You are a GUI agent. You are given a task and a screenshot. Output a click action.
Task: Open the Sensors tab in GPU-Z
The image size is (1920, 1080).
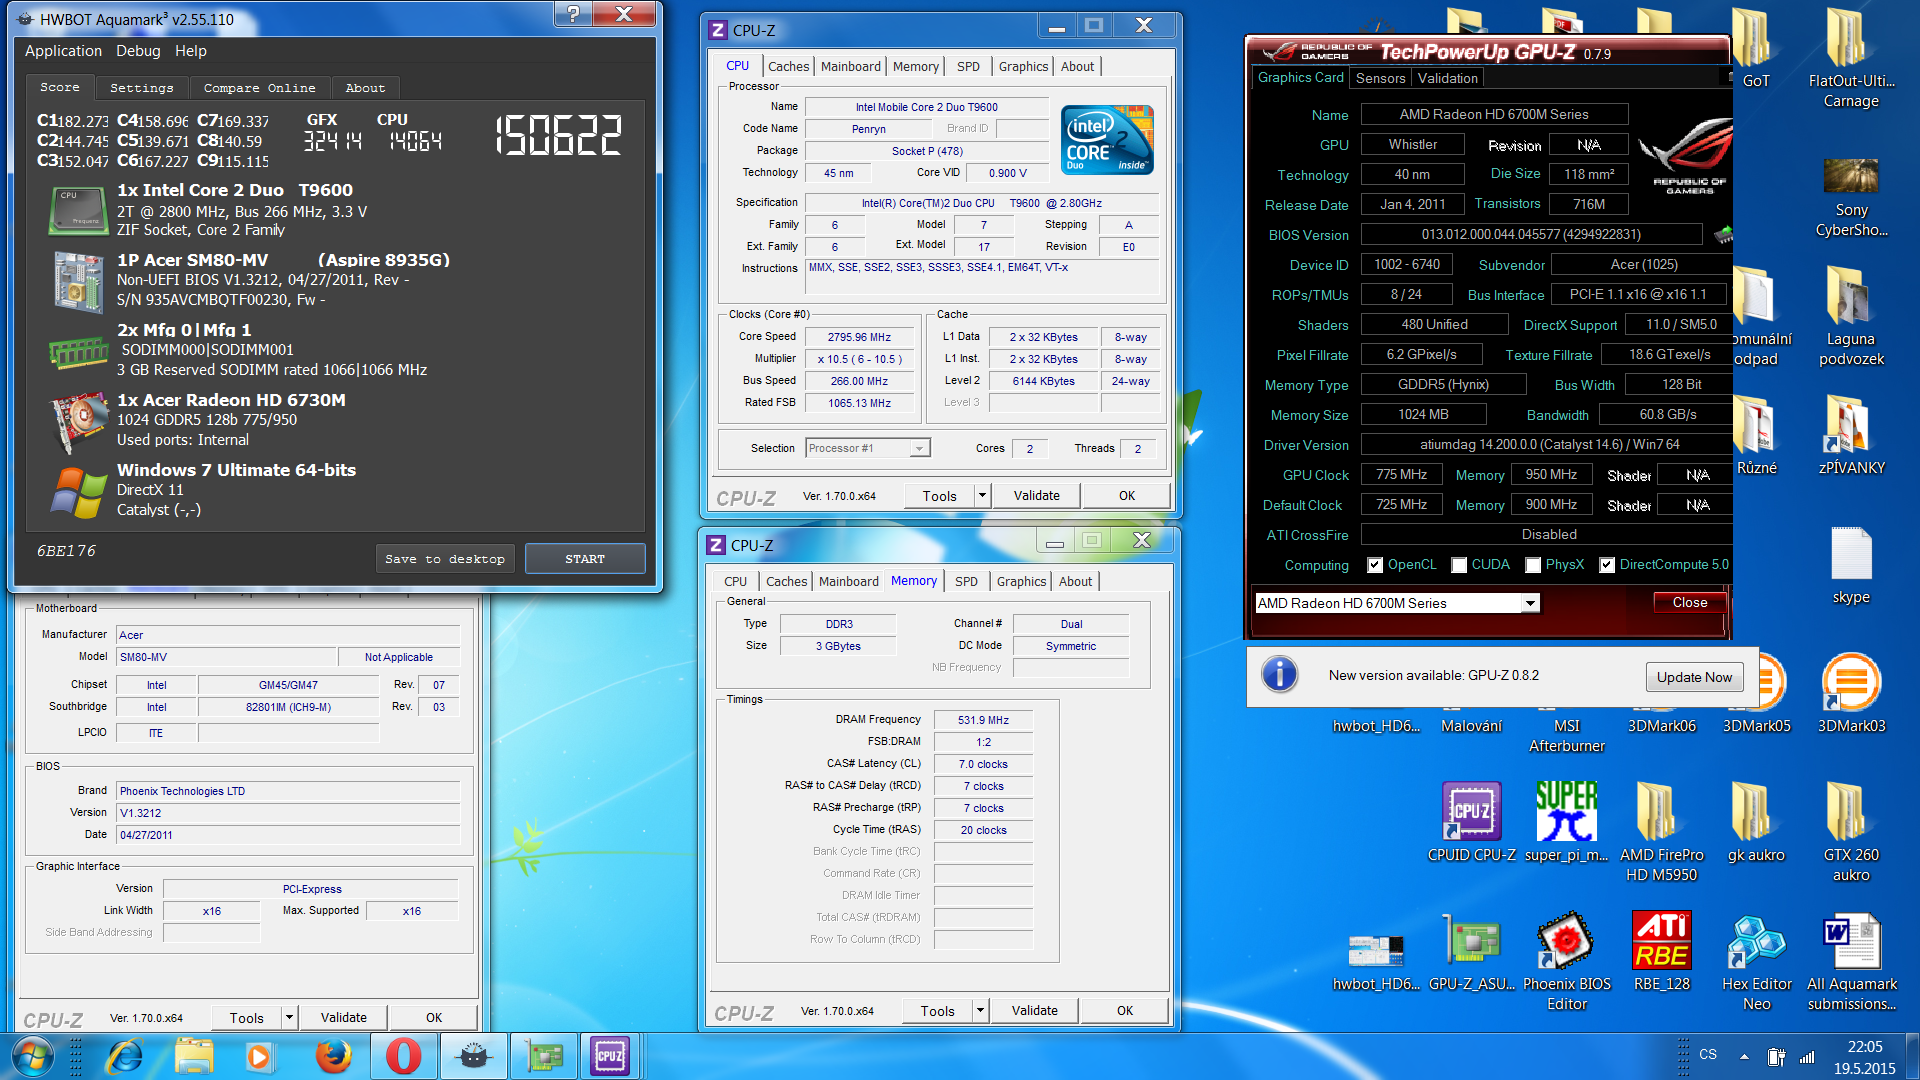(1380, 78)
